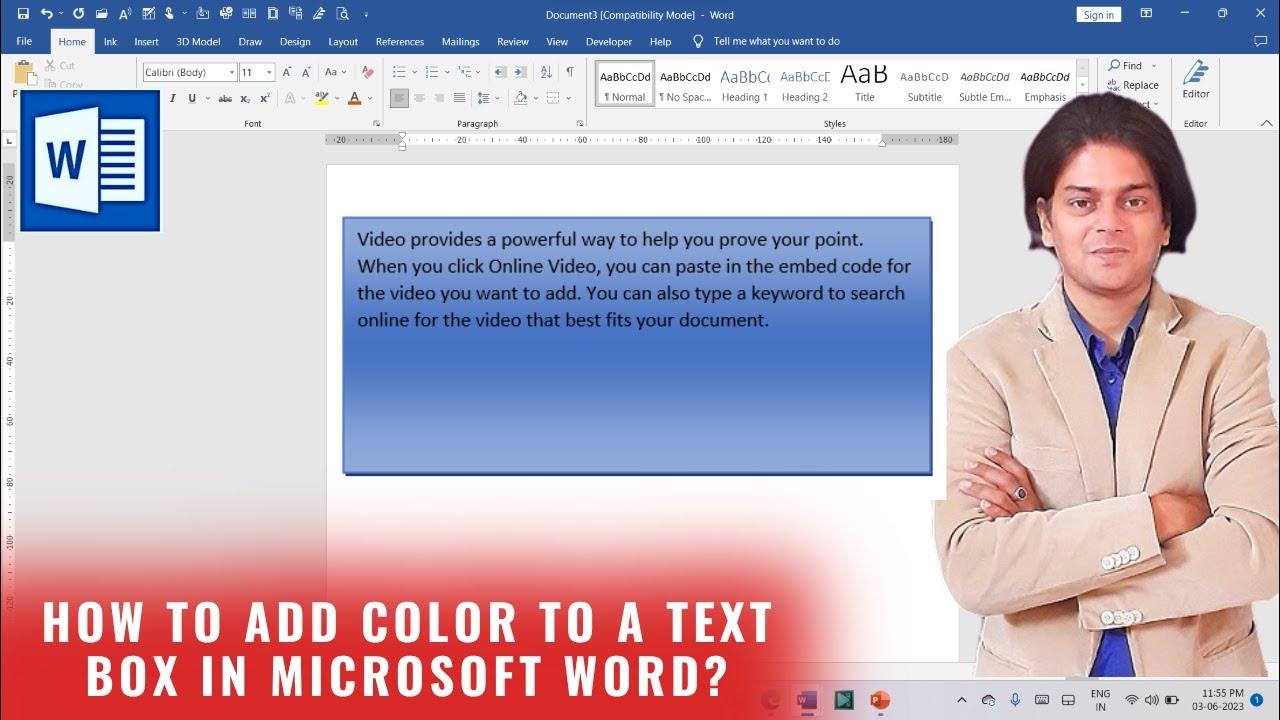
Task: Open the comments icon at ribbon right
Action: coord(1260,42)
